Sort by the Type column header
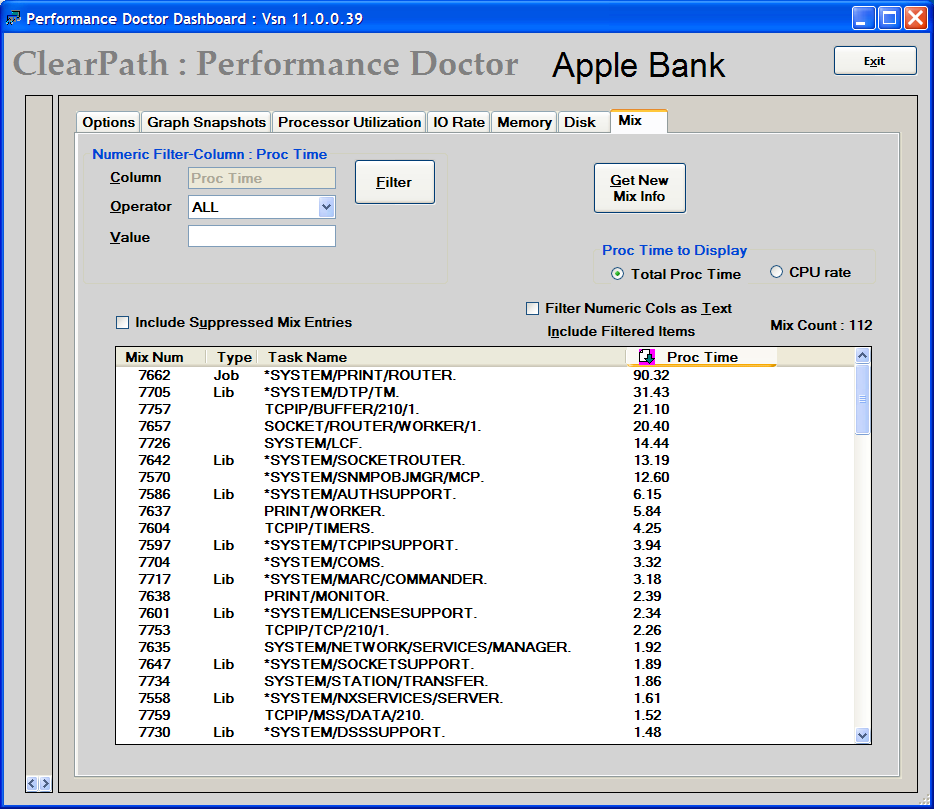Viewport: 934px width, 809px height. pyautogui.click(x=232, y=357)
